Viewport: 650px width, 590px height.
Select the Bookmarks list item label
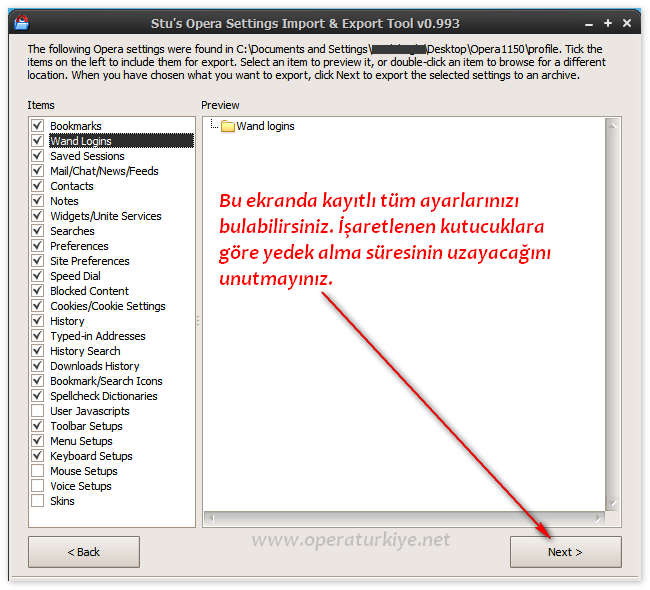(x=76, y=126)
